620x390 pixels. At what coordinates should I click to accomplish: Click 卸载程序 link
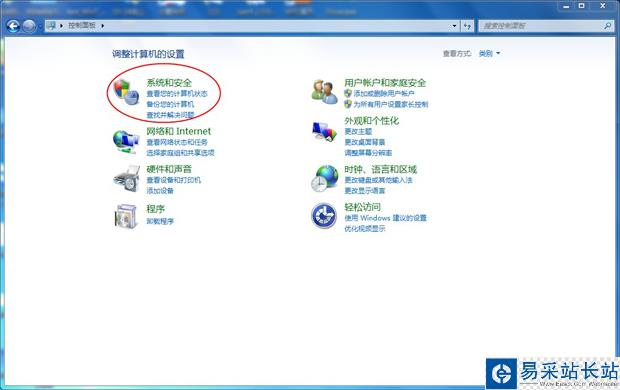pyautogui.click(x=160, y=221)
